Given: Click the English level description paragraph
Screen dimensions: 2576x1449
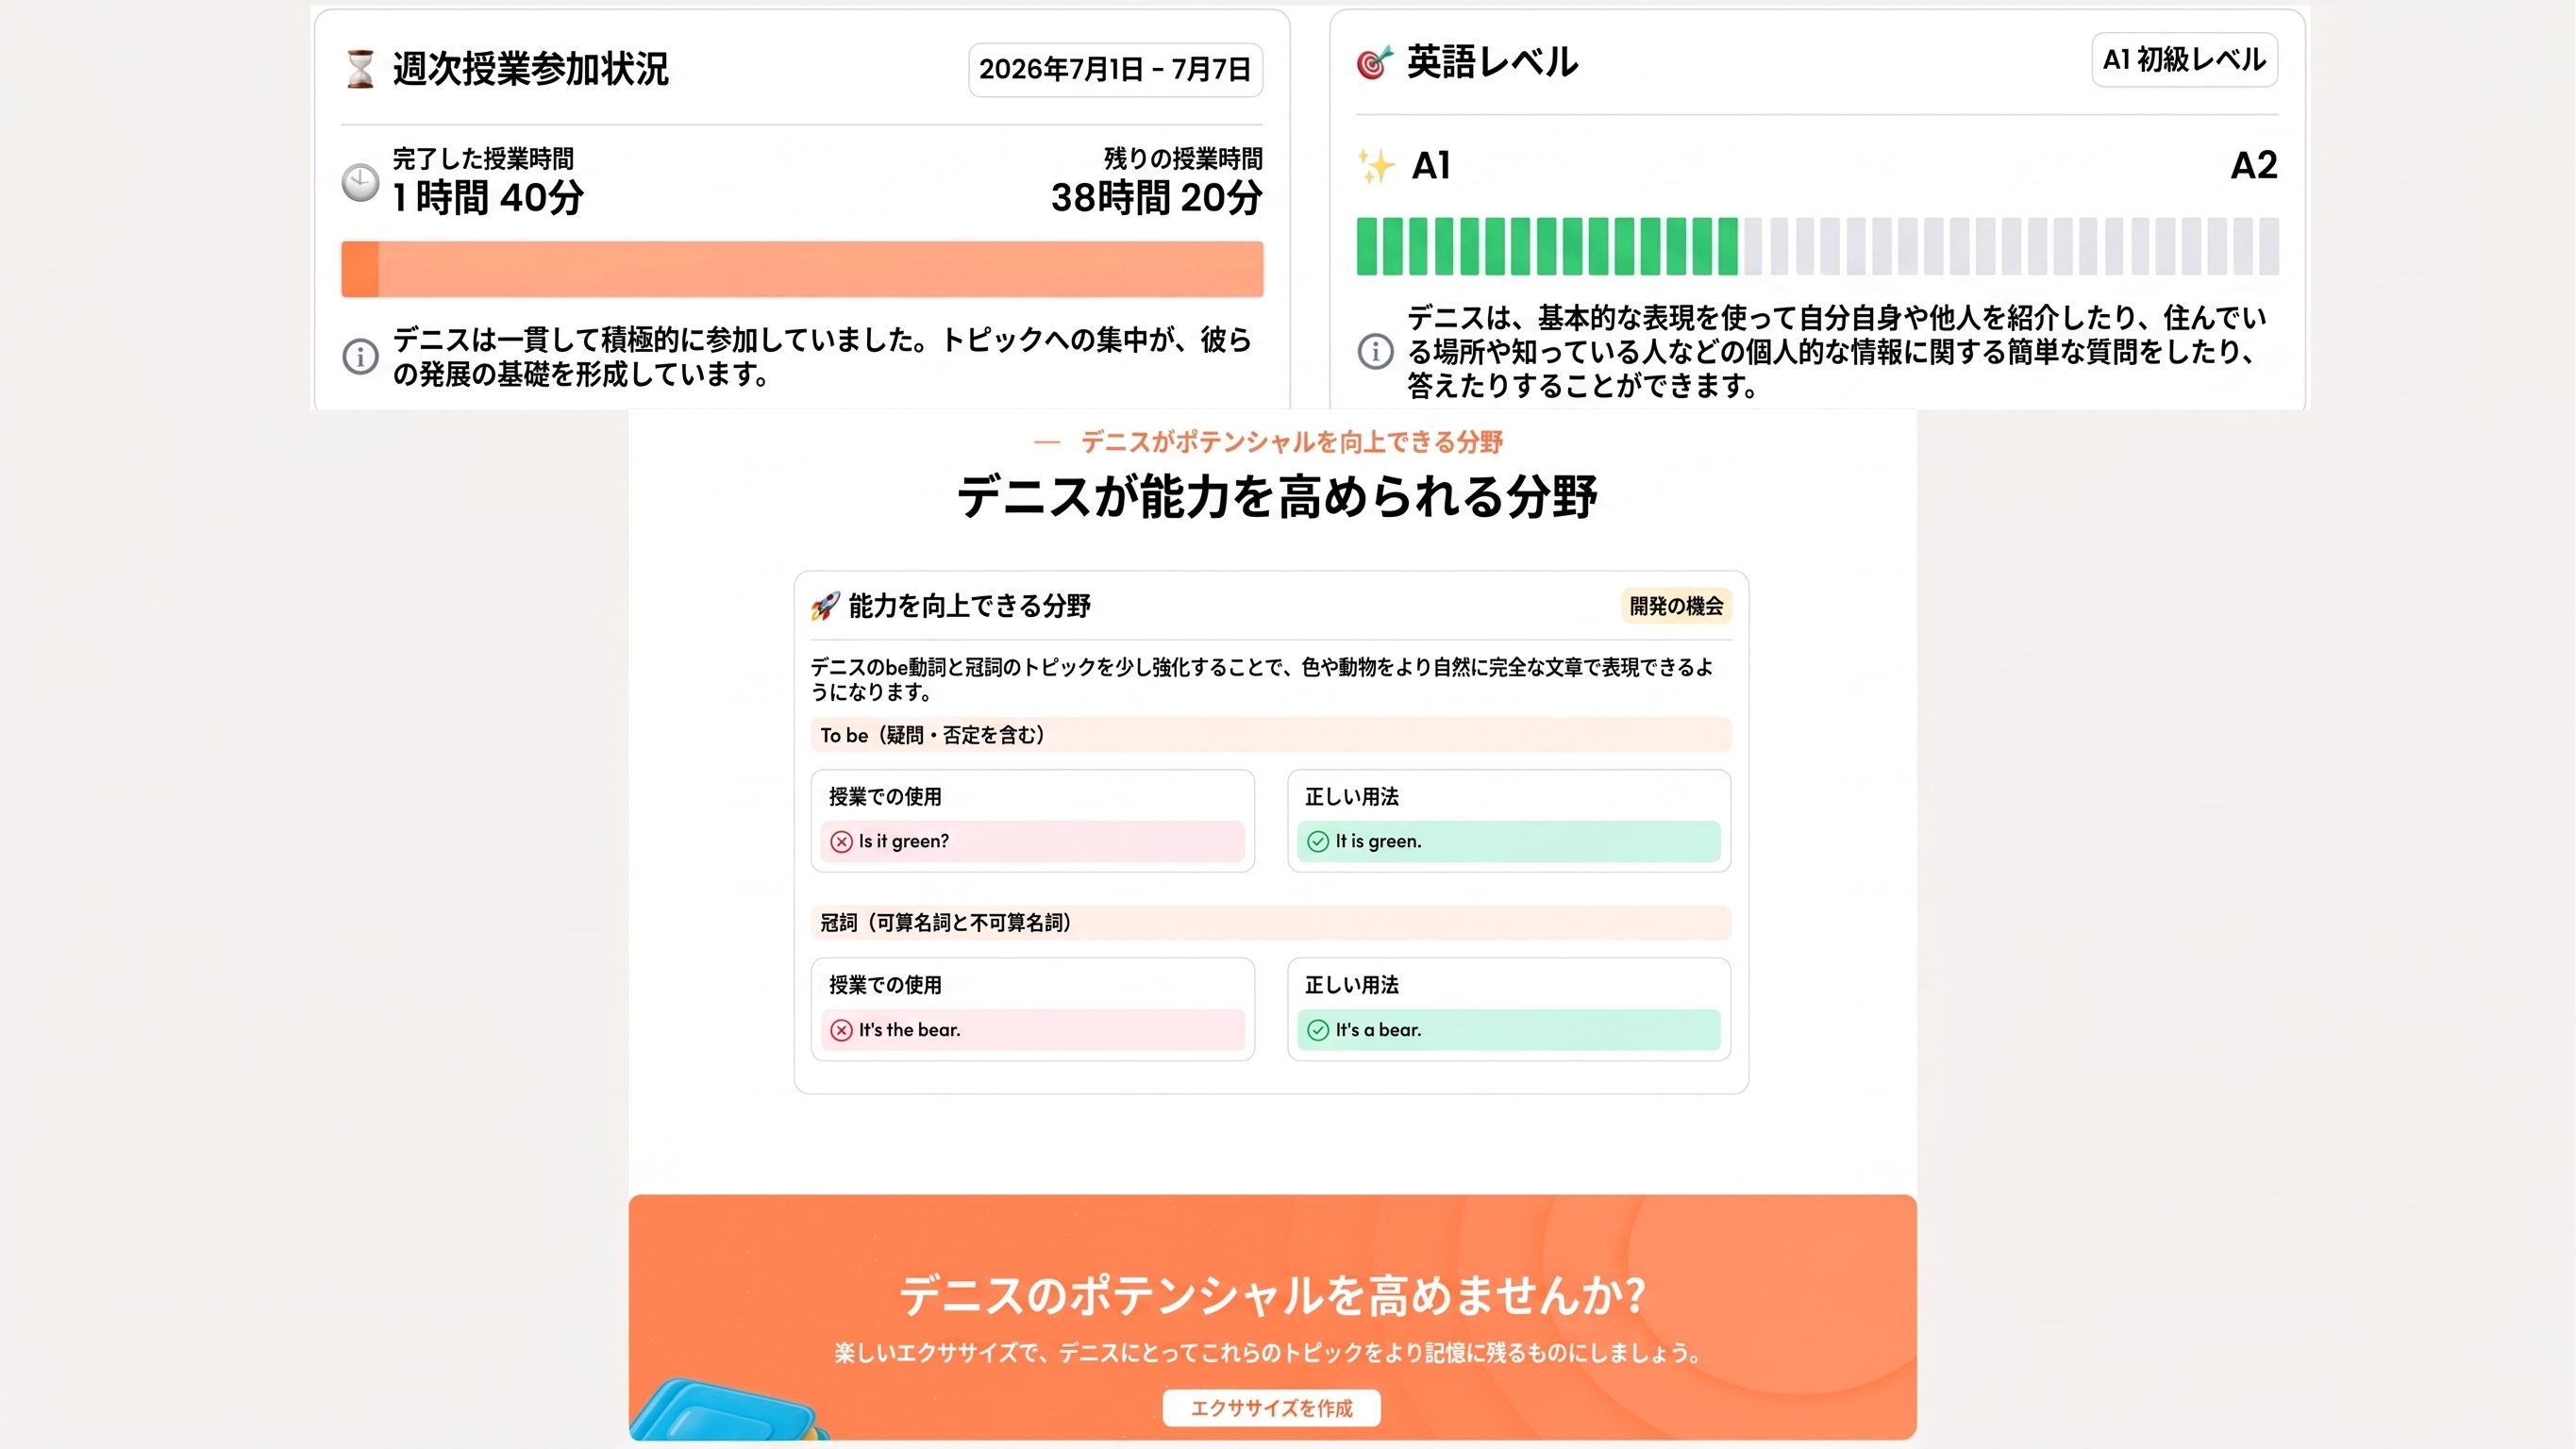Looking at the screenshot, I should click(x=1837, y=352).
